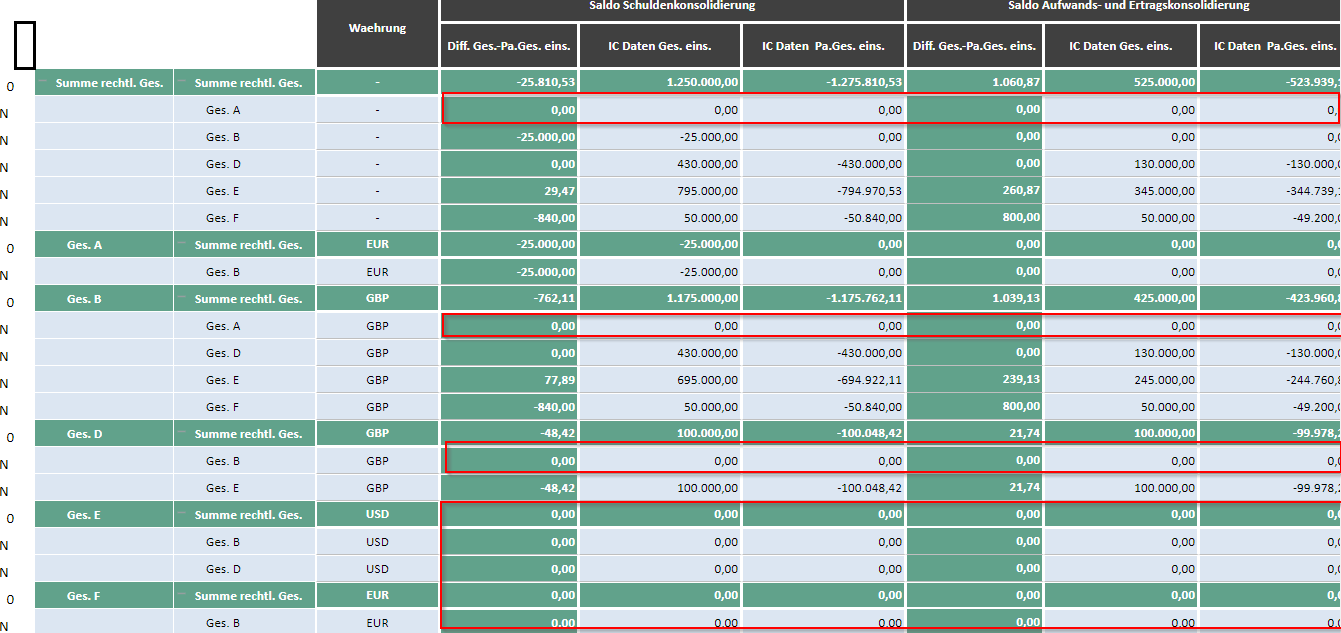
Task: Select the Ges. A row label with GBP currency
Action: pos(245,325)
